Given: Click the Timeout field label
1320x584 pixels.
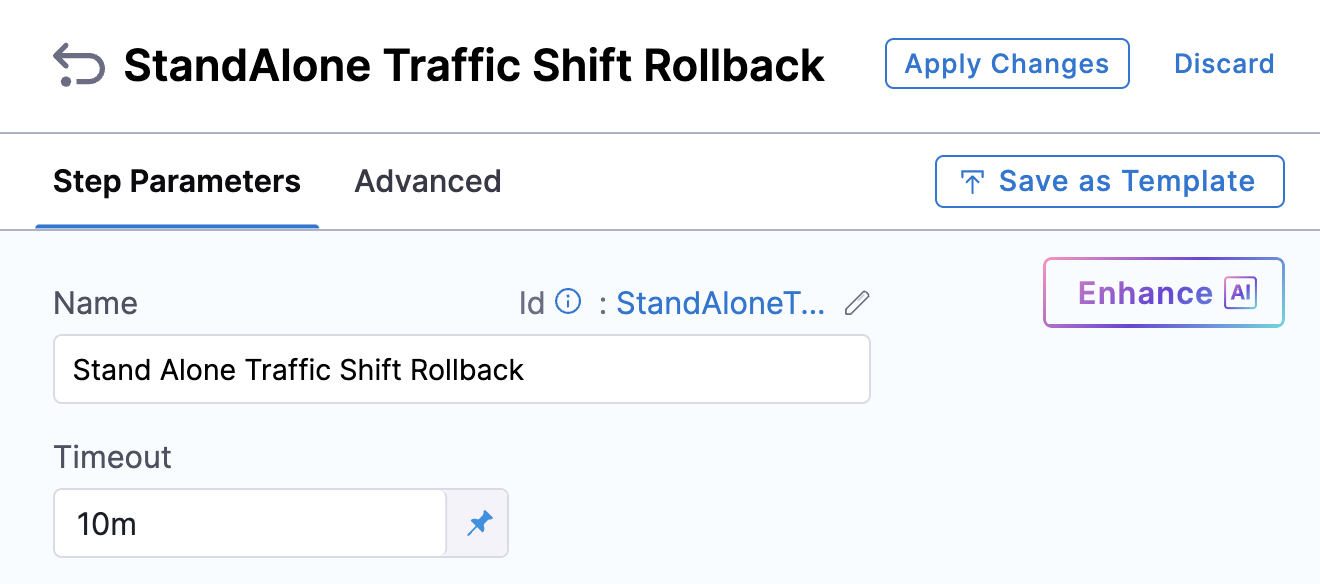Looking at the screenshot, I should pyautogui.click(x=112, y=457).
